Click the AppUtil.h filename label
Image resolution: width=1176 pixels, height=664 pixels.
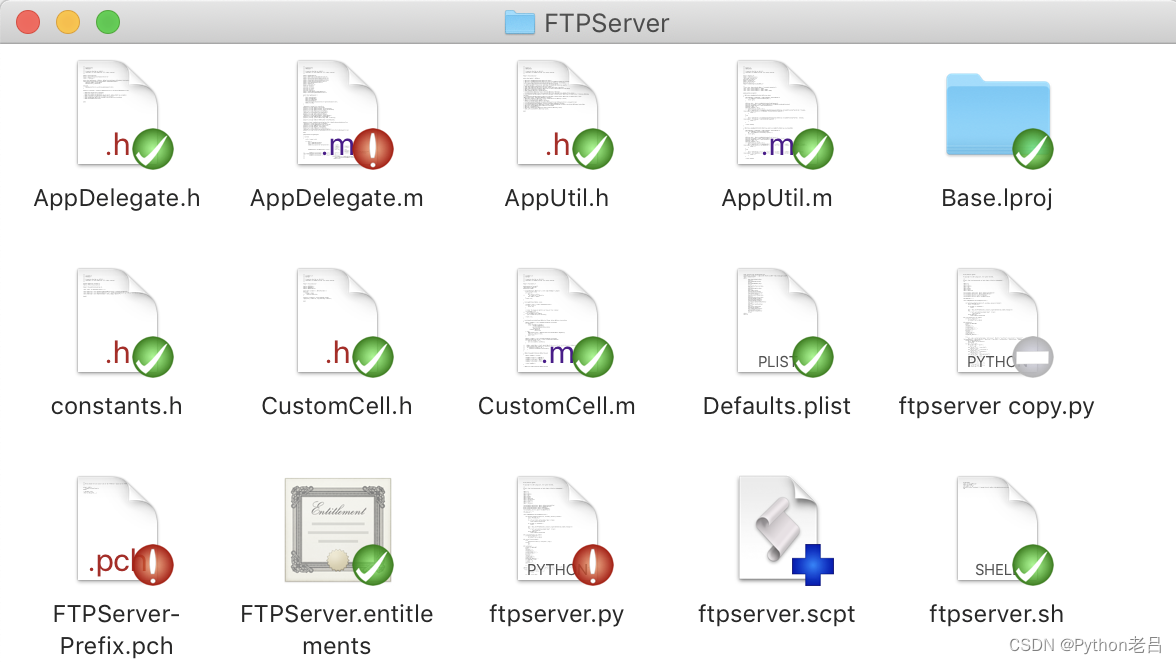tap(556, 198)
